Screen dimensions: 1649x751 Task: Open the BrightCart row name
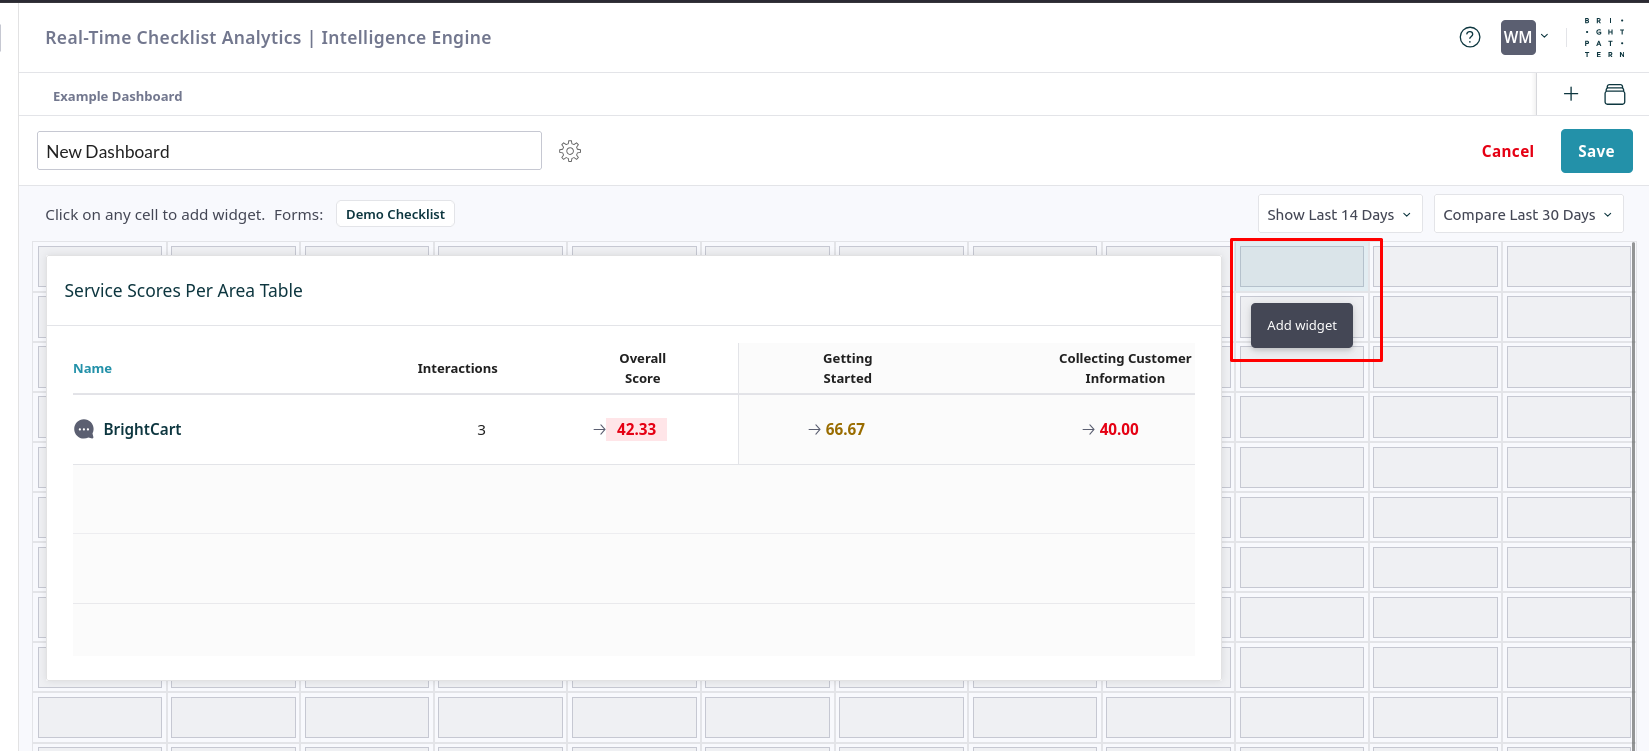142,429
